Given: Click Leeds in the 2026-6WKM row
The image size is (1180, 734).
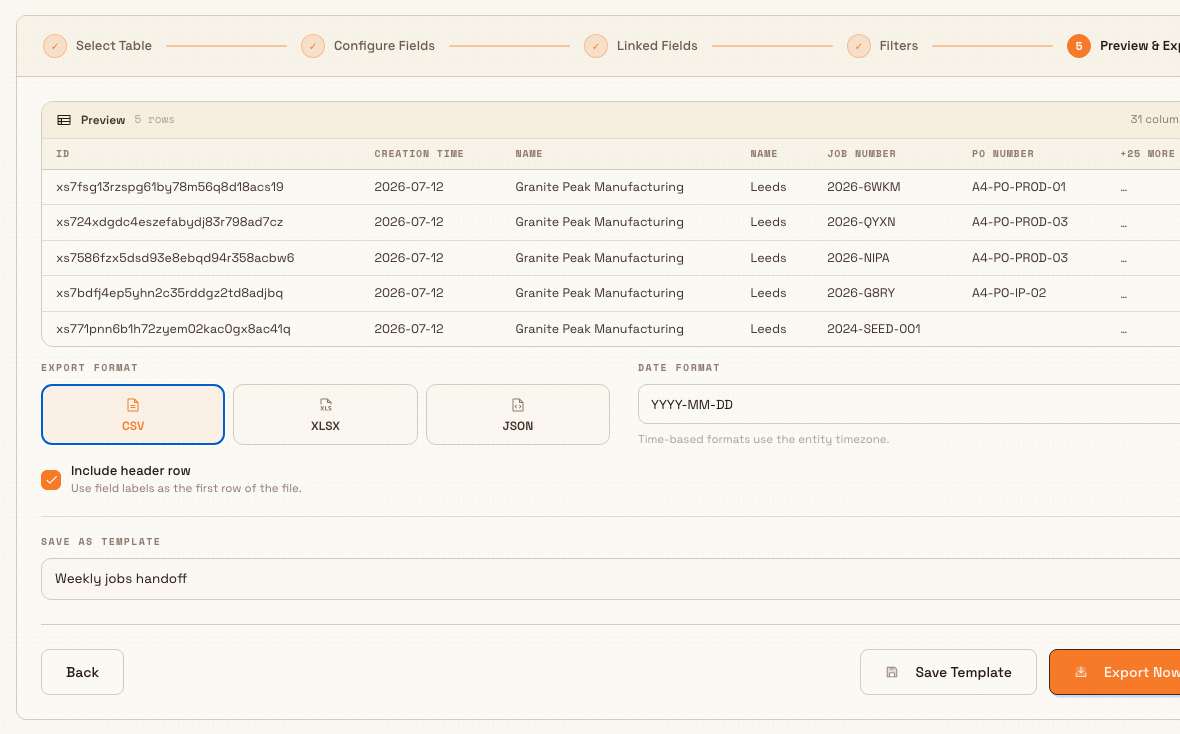Looking at the screenshot, I should 768,187.
